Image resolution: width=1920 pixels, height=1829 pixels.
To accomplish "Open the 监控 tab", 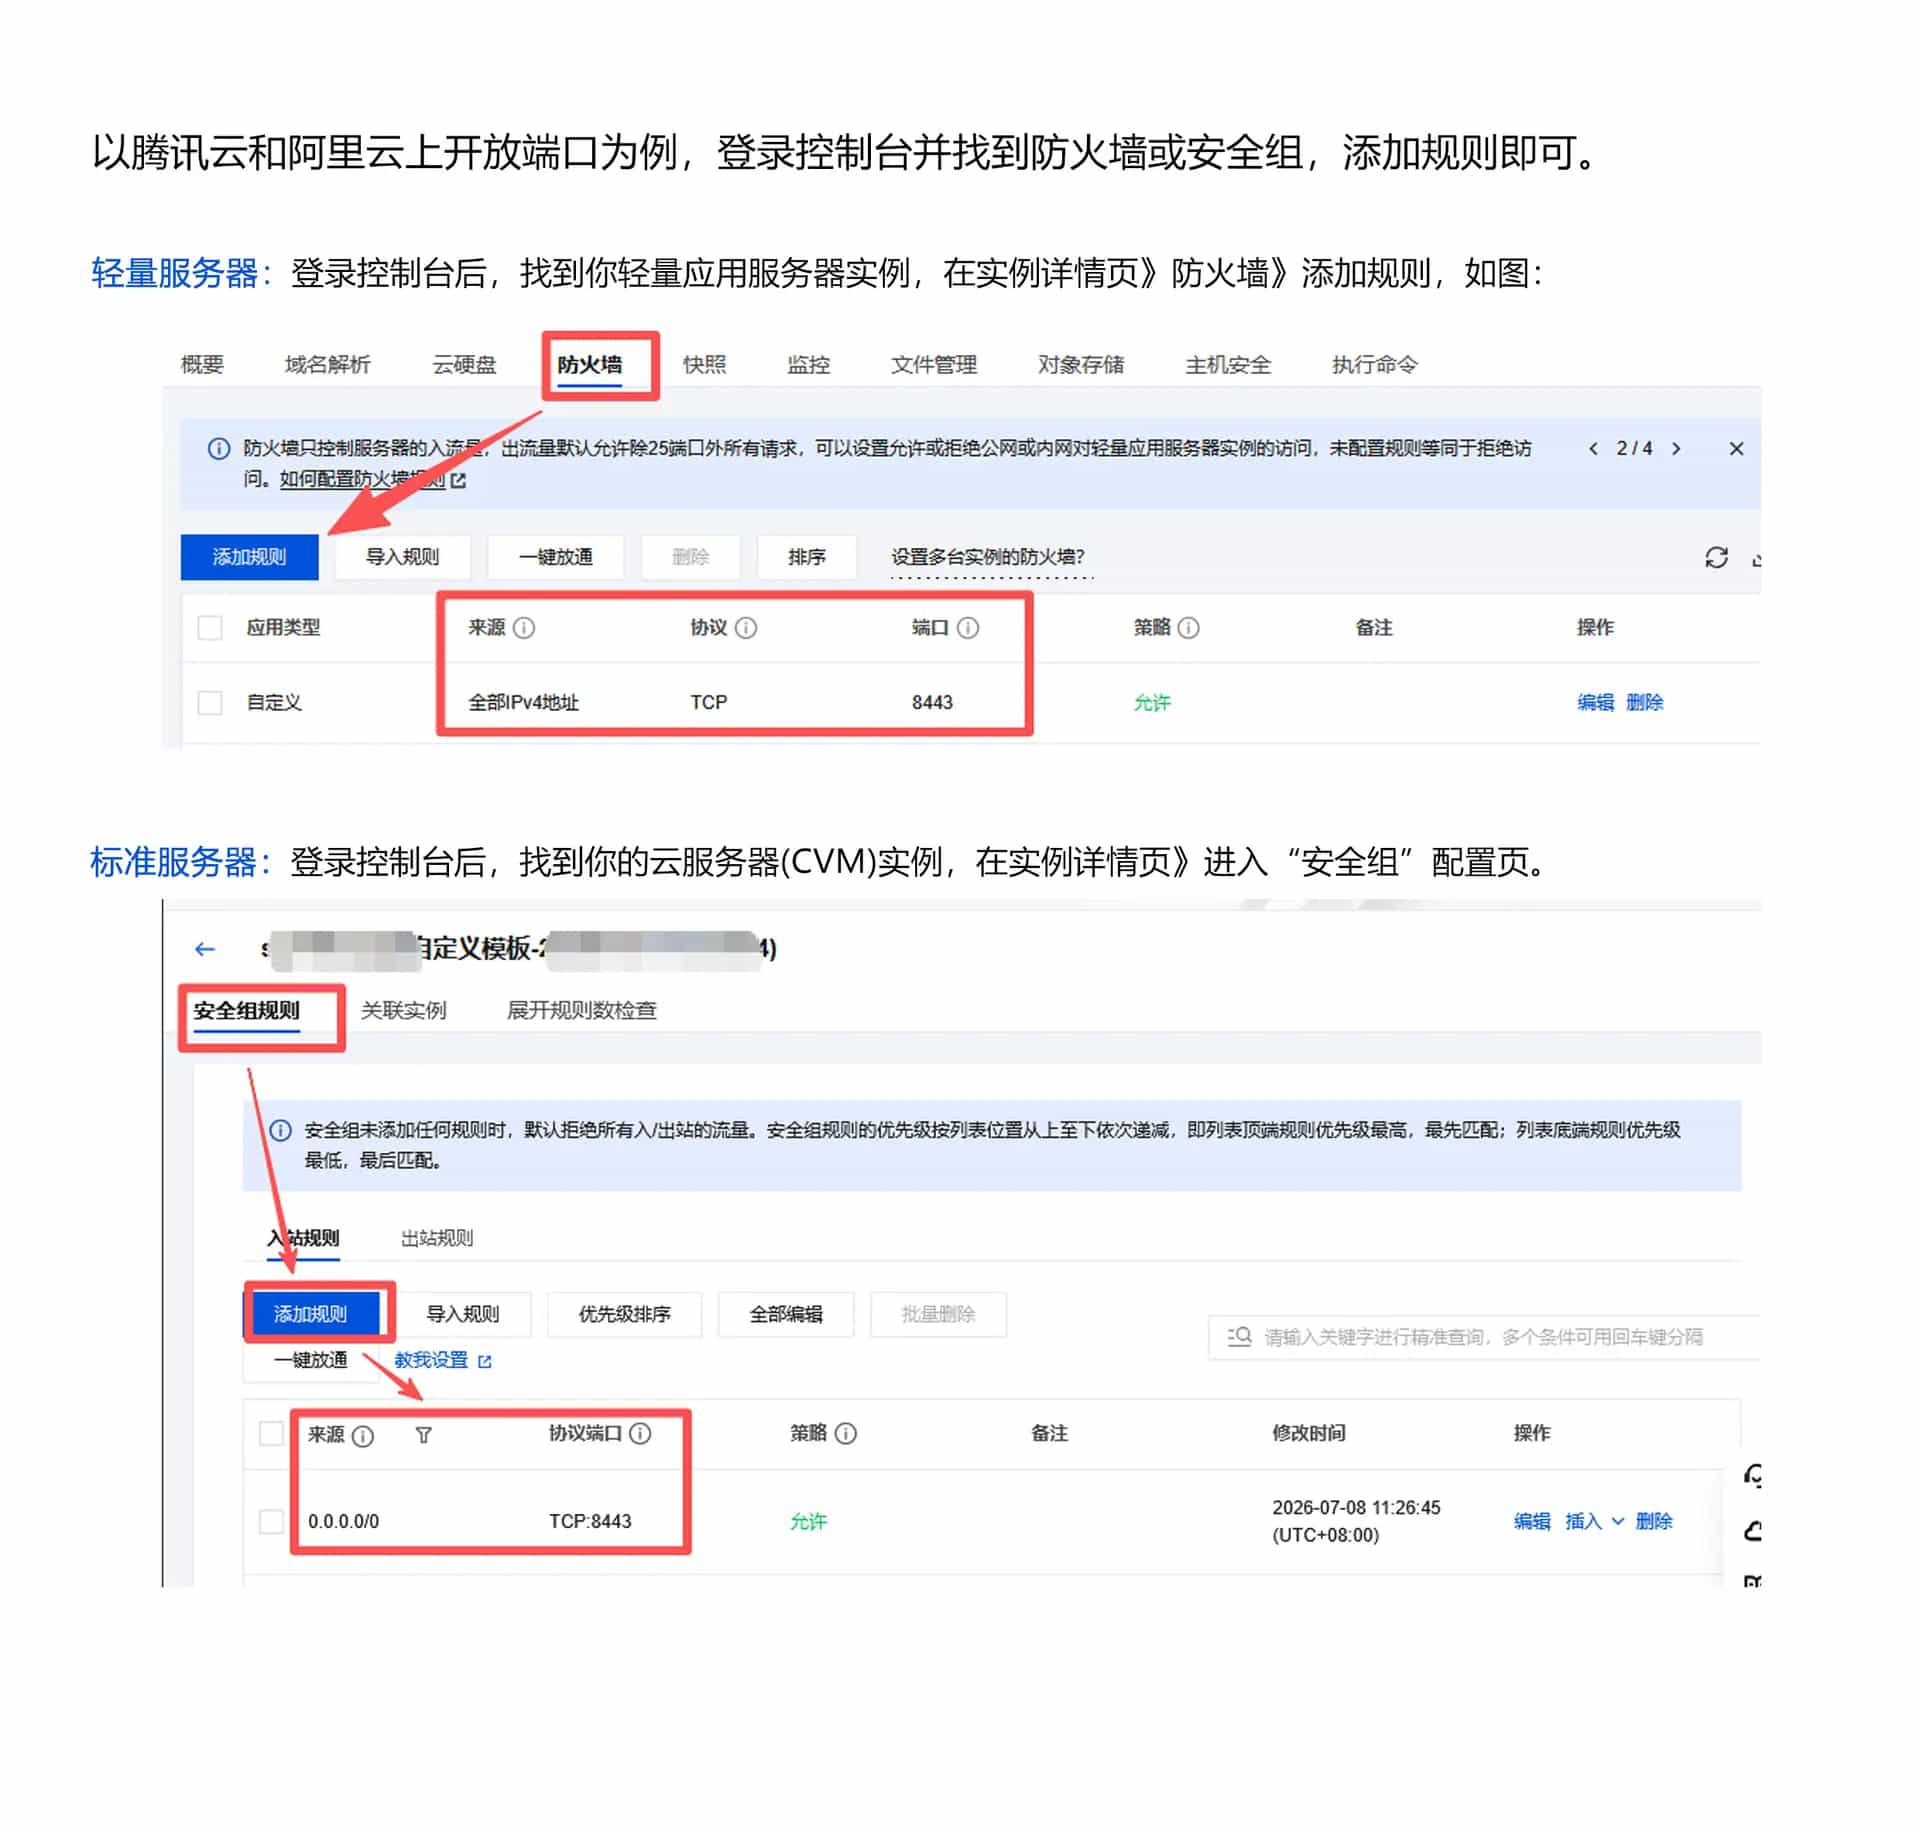I will [x=809, y=364].
